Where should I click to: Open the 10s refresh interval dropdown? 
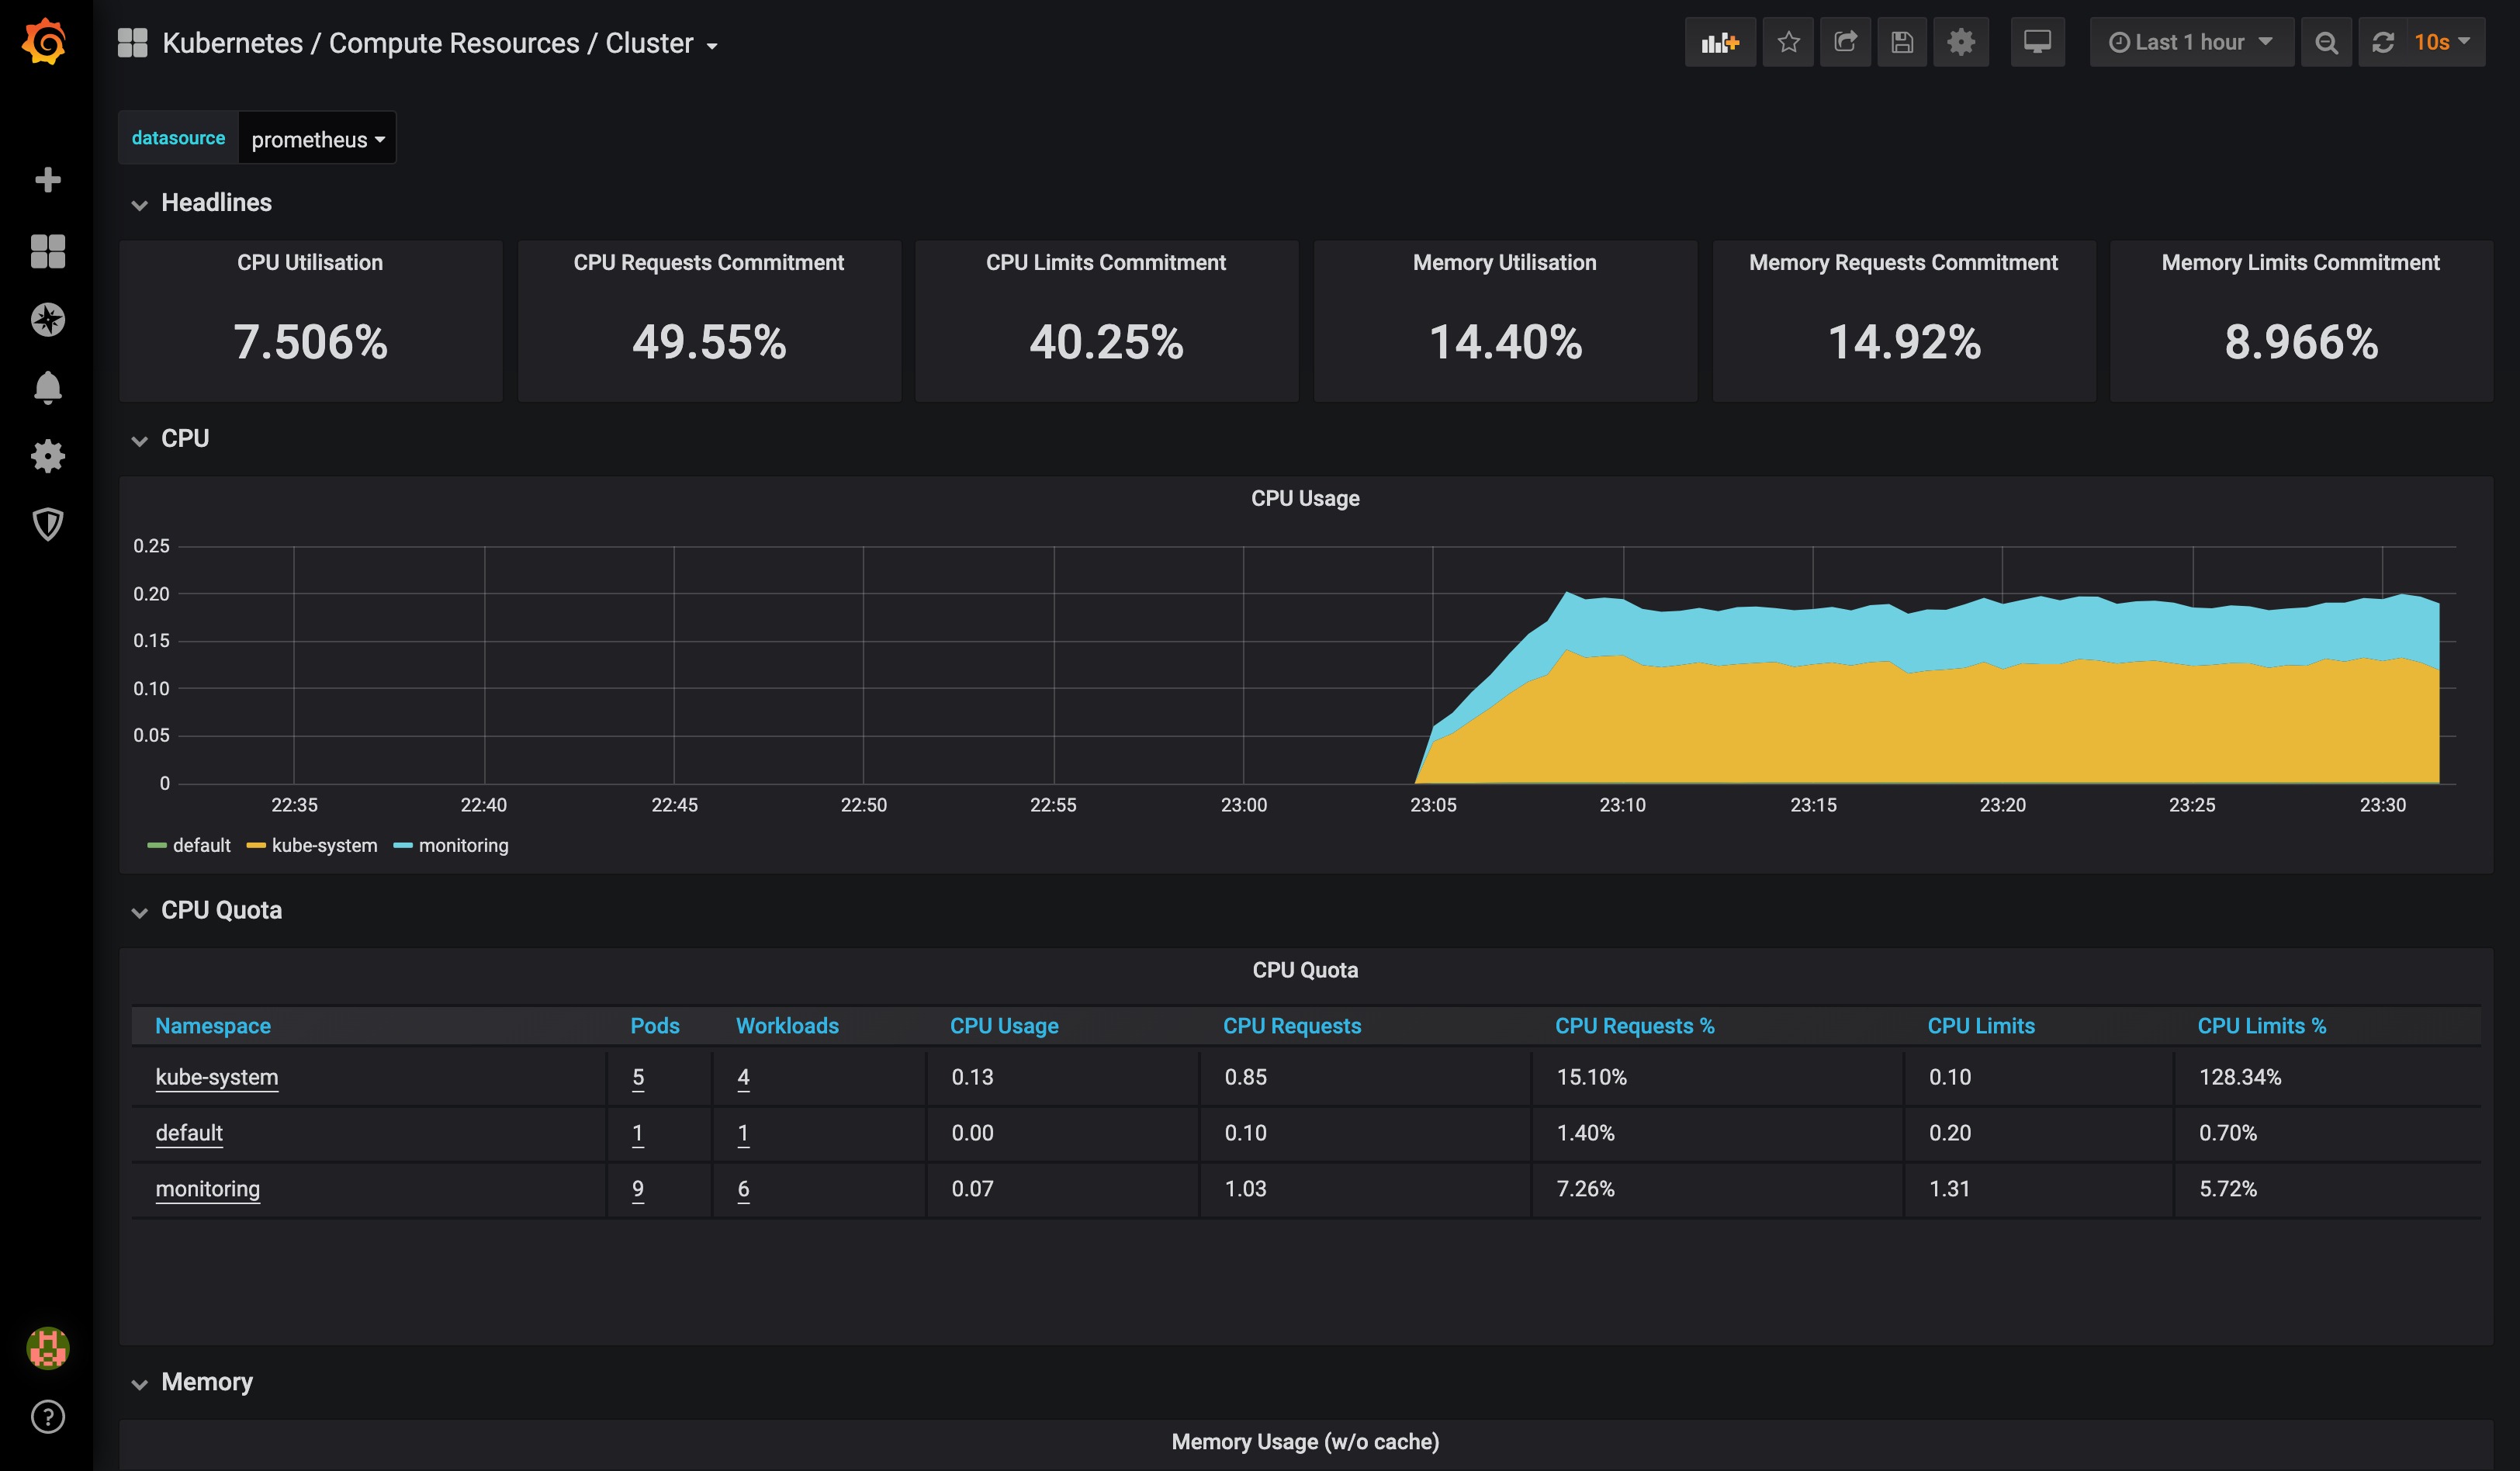(x=2441, y=42)
